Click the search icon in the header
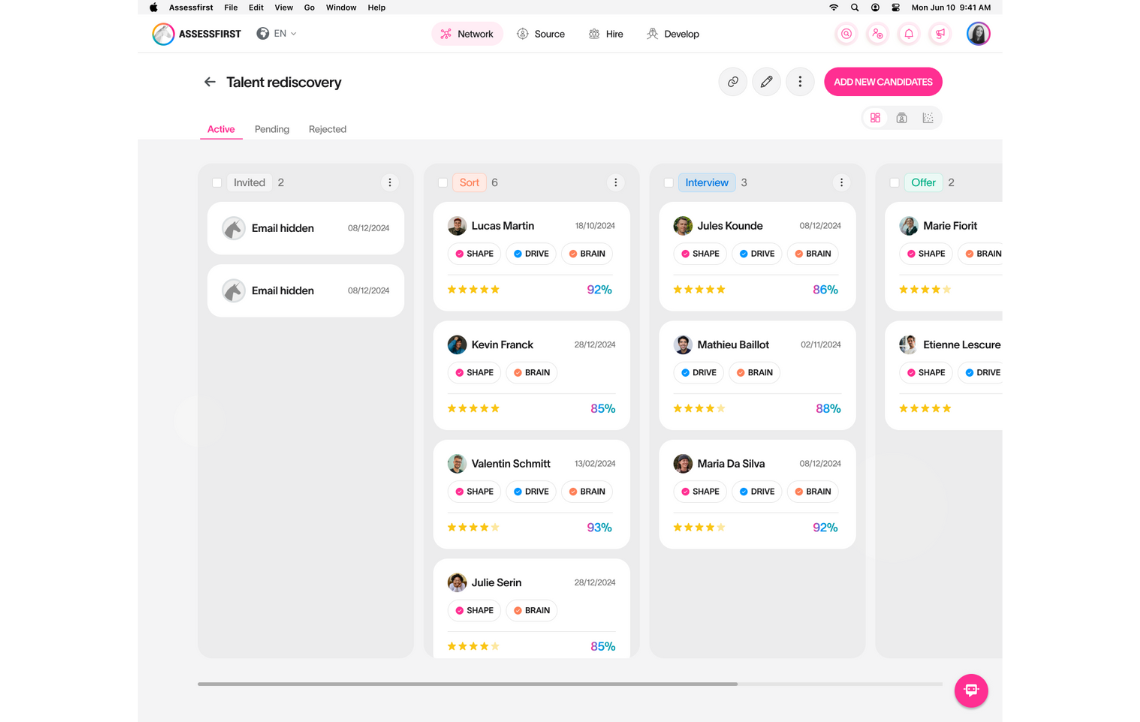This screenshot has width=1140, height=722. point(846,34)
